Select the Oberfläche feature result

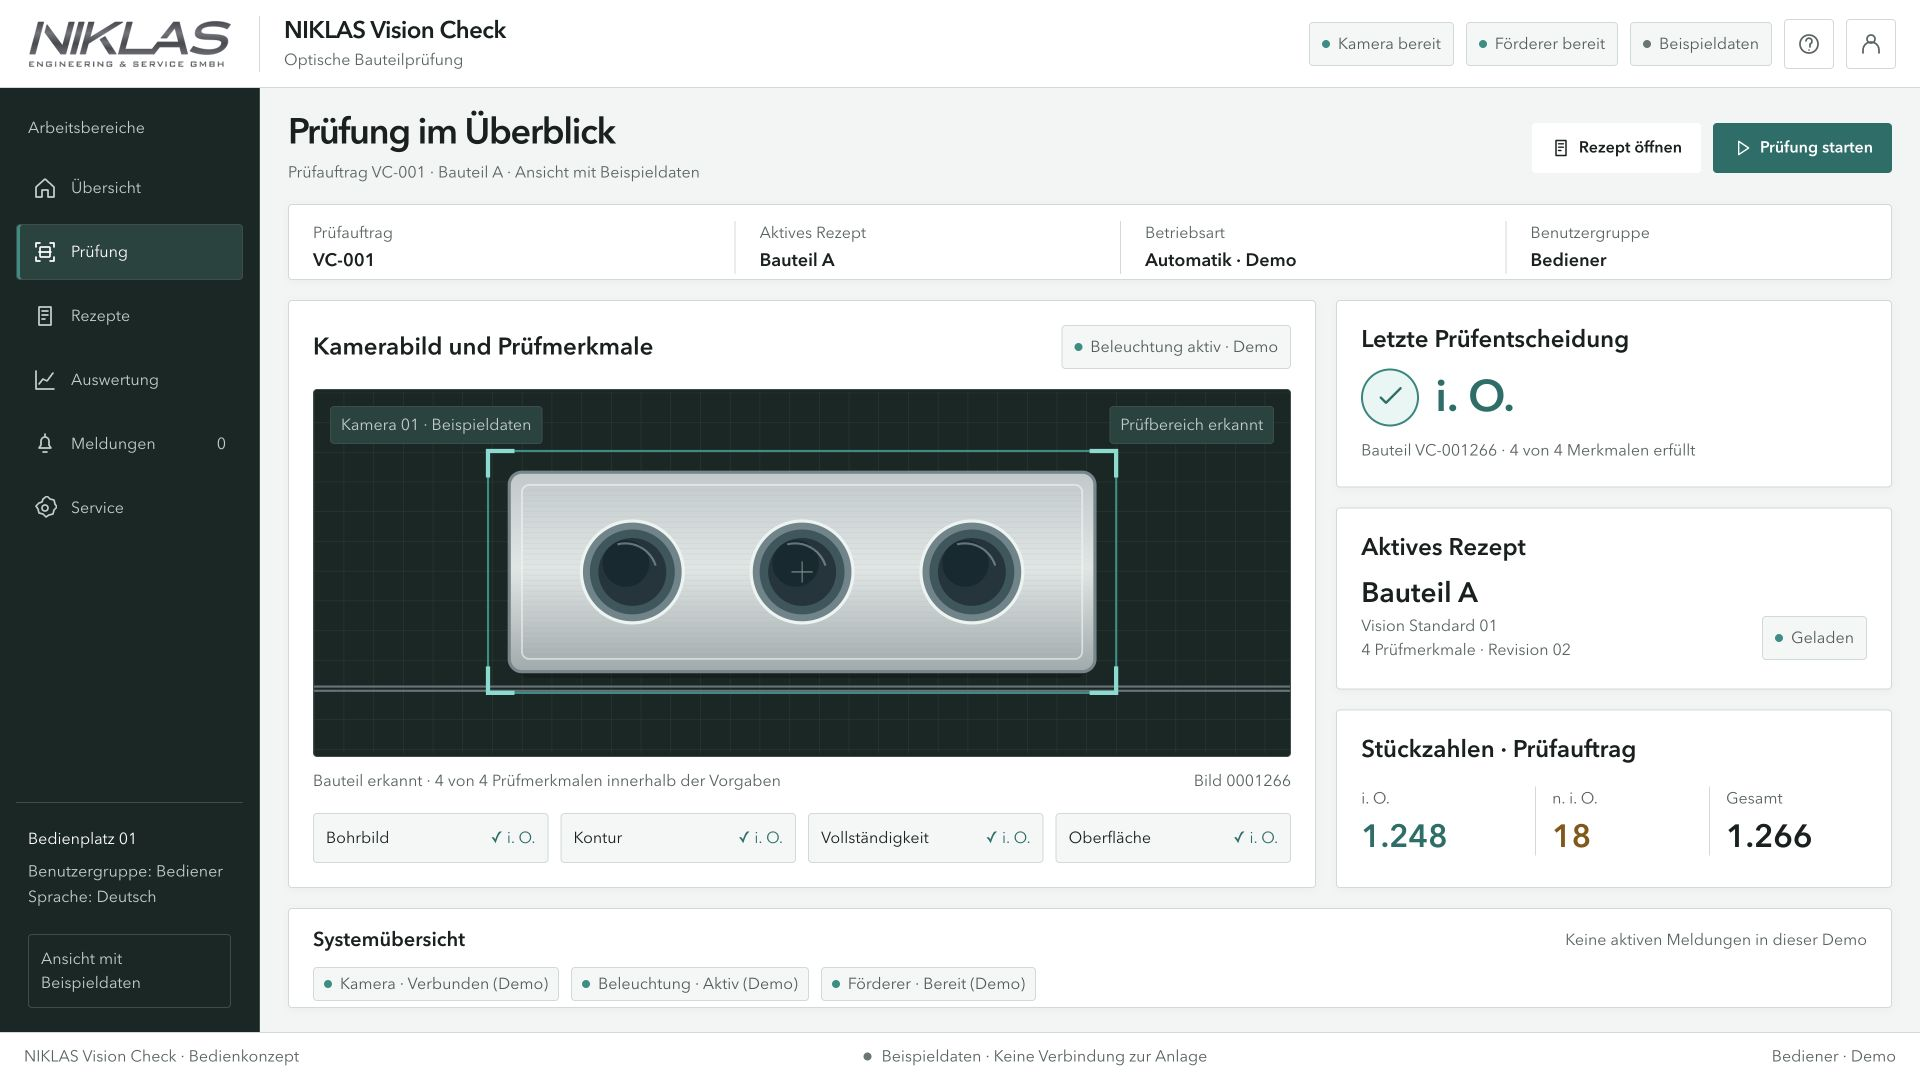(1172, 838)
